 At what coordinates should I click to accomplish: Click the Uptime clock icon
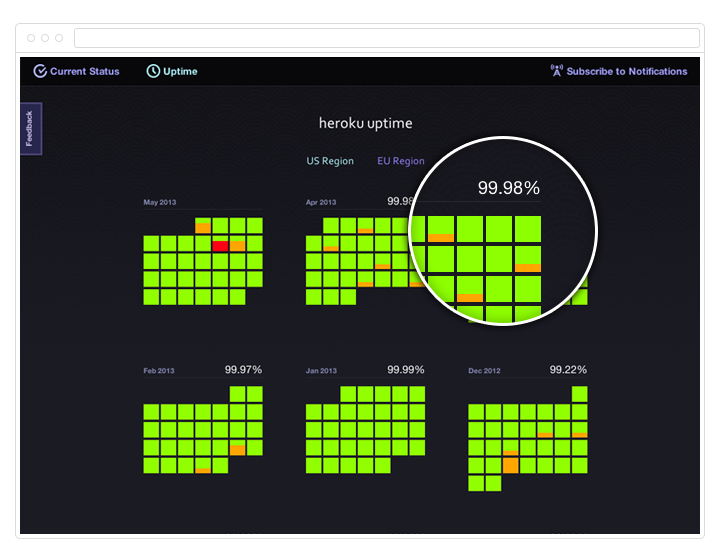tap(153, 71)
